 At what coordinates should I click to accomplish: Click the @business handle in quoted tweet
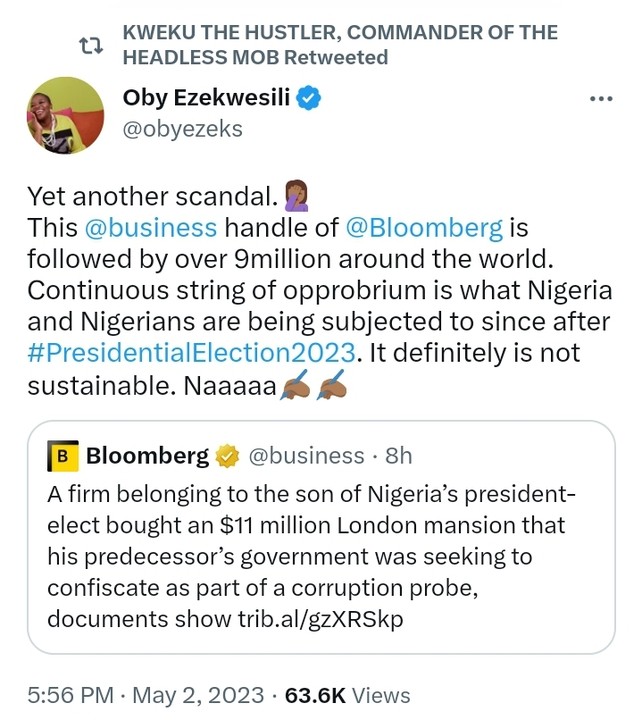pyautogui.click(x=305, y=456)
